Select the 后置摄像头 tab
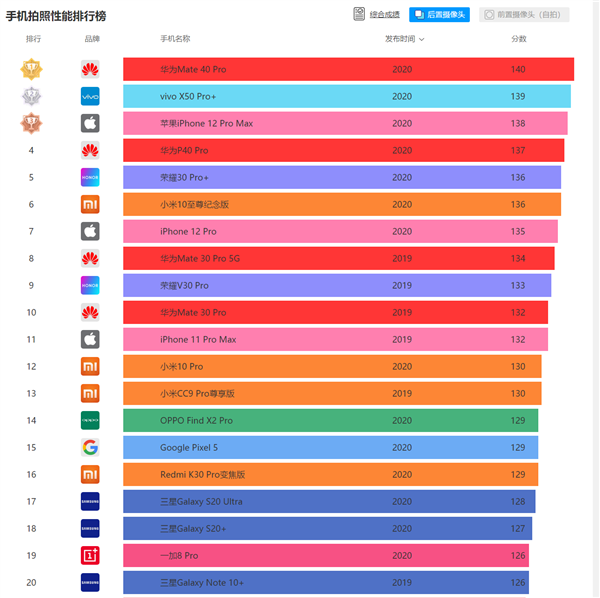 pyautogui.click(x=439, y=14)
